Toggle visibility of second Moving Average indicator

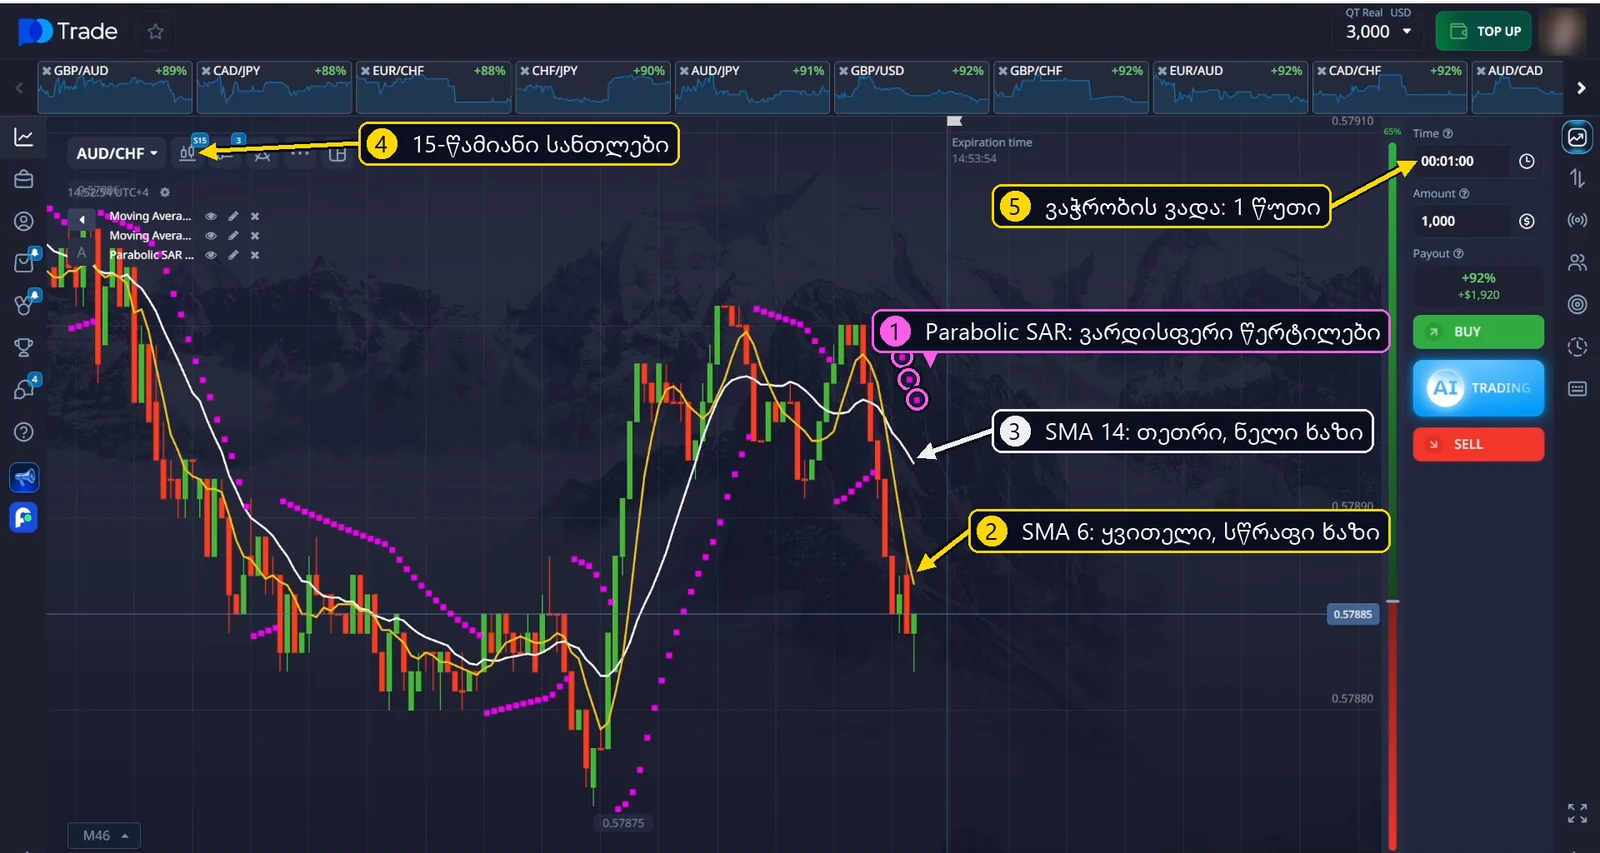(x=211, y=236)
